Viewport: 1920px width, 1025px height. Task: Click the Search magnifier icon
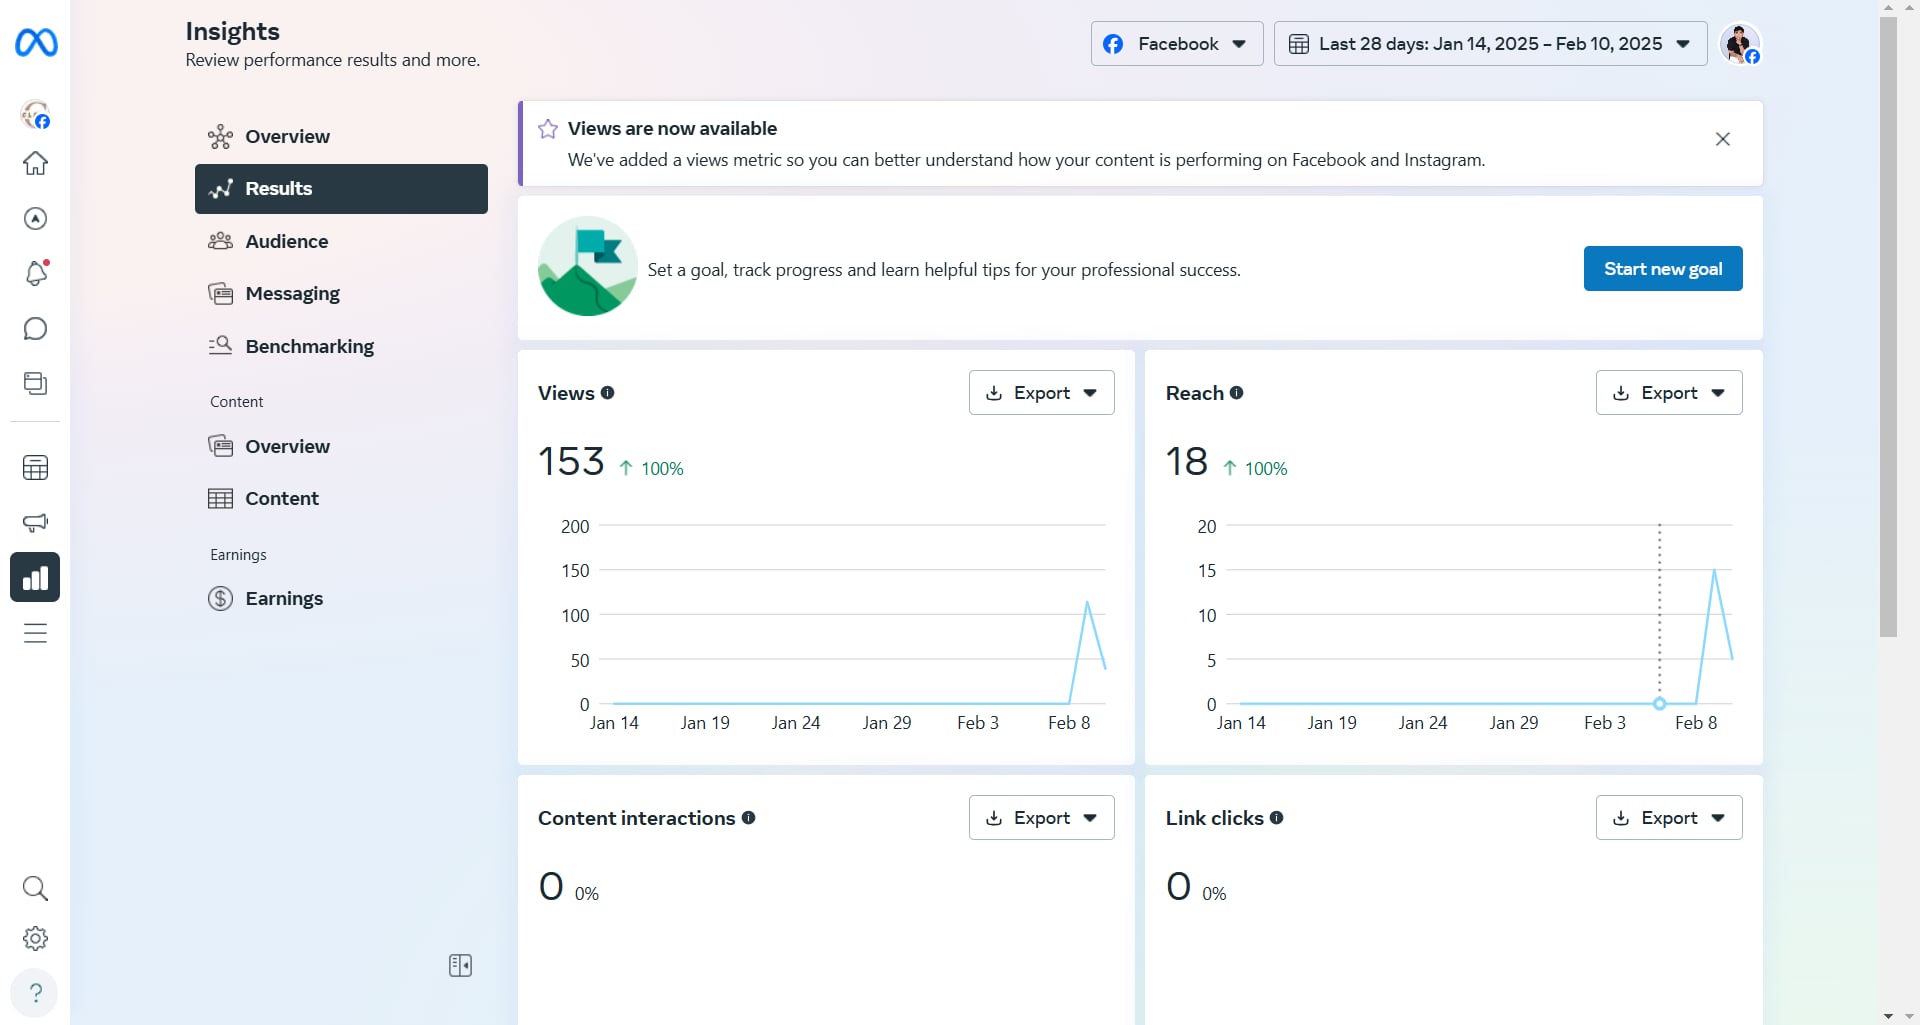36,888
